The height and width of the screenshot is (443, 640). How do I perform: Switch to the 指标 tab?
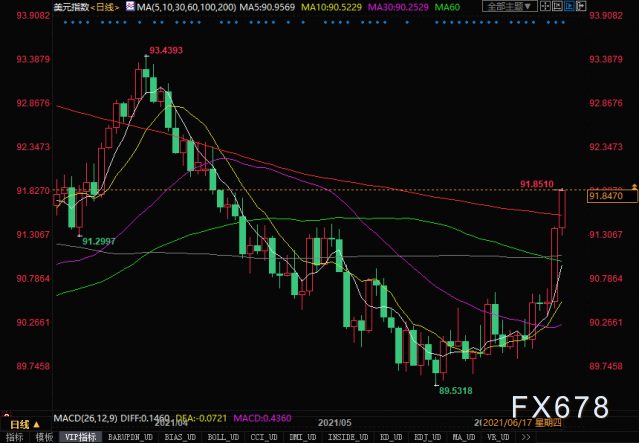(x=15, y=437)
